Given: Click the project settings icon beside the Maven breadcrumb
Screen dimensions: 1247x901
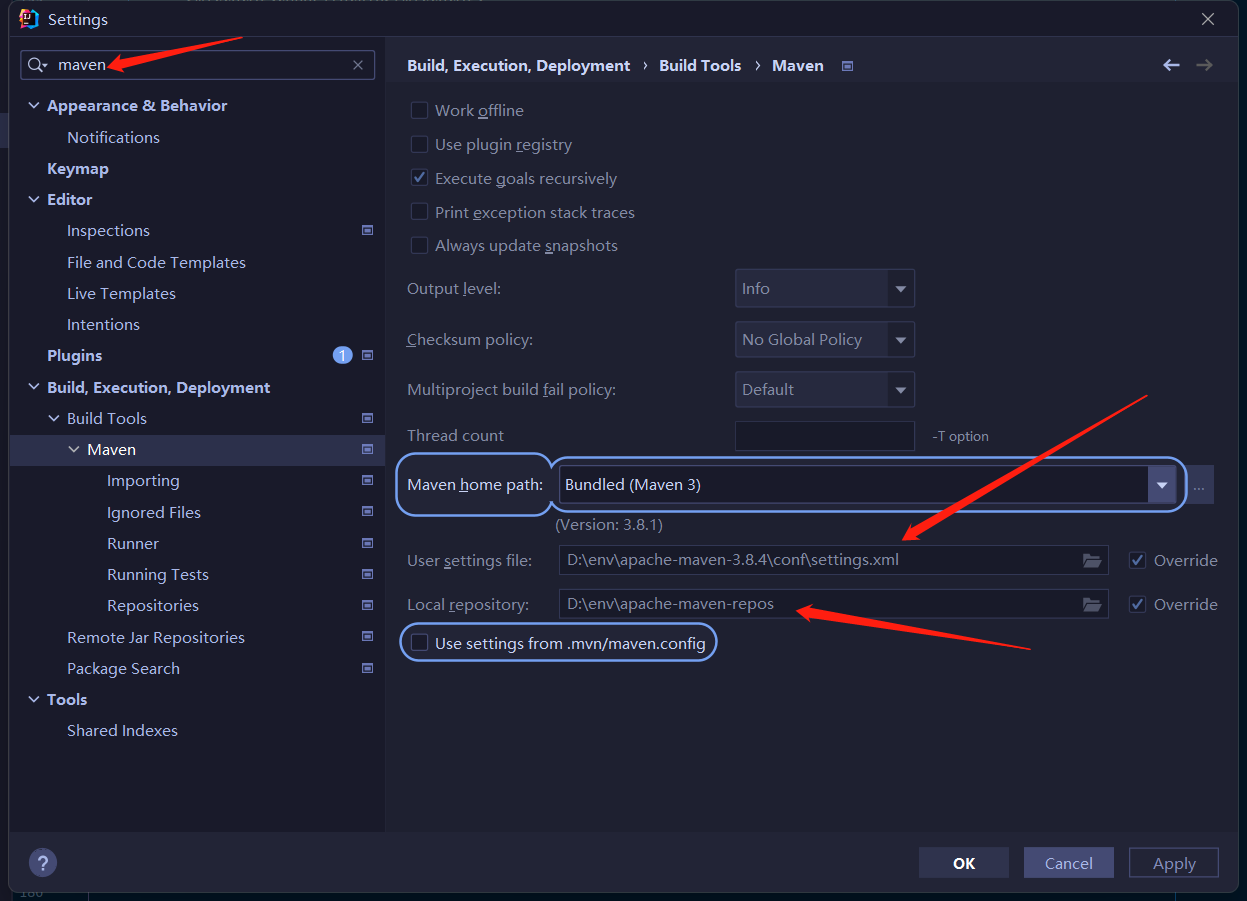Looking at the screenshot, I should (848, 66).
